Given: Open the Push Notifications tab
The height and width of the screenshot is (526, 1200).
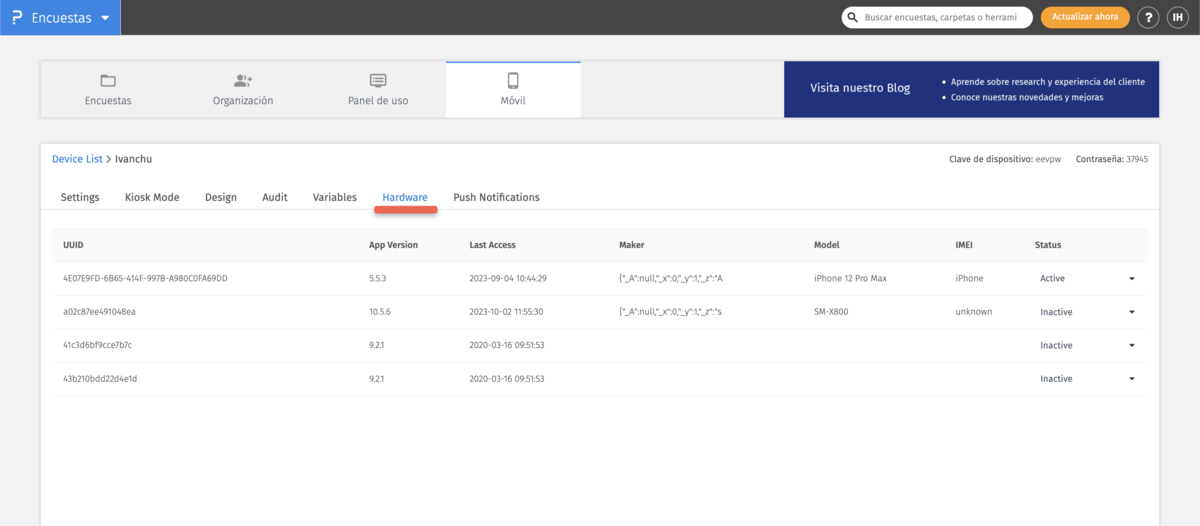Looking at the screenshot, I should (x=496, y=197).
